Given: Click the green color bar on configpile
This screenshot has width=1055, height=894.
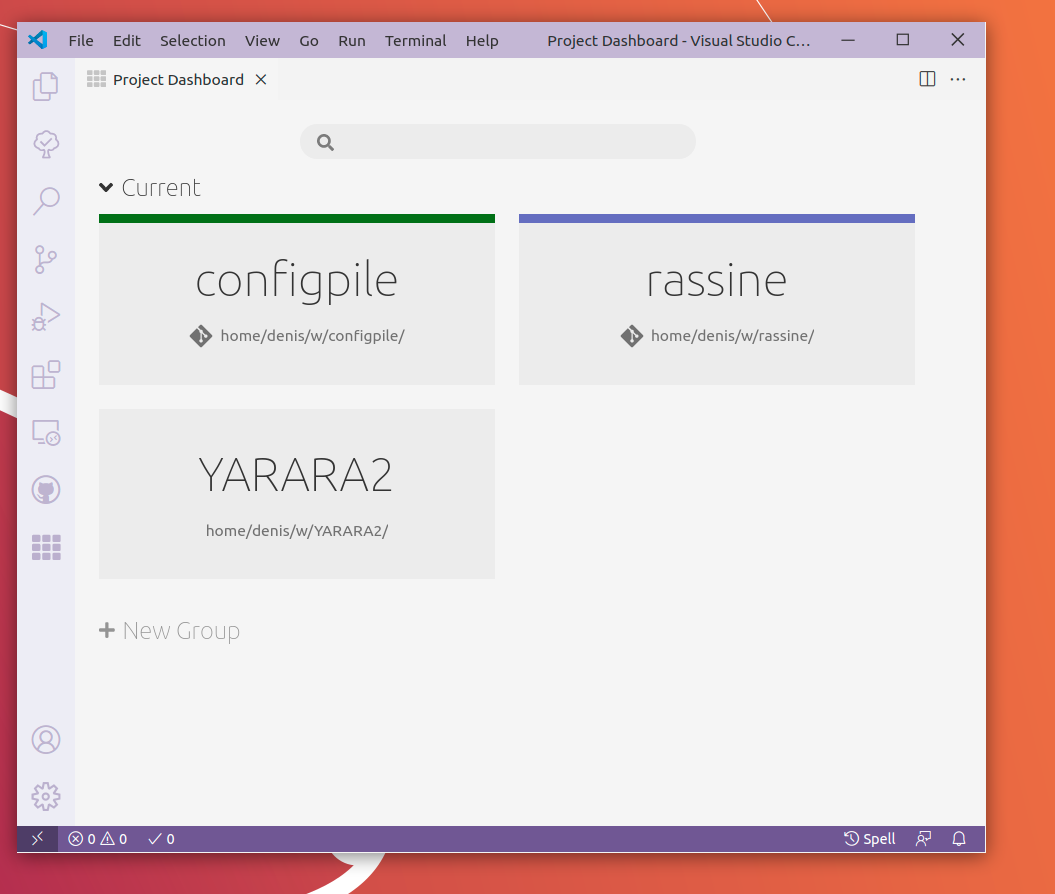Looking at the screenshot, I should tap(297, 219).
